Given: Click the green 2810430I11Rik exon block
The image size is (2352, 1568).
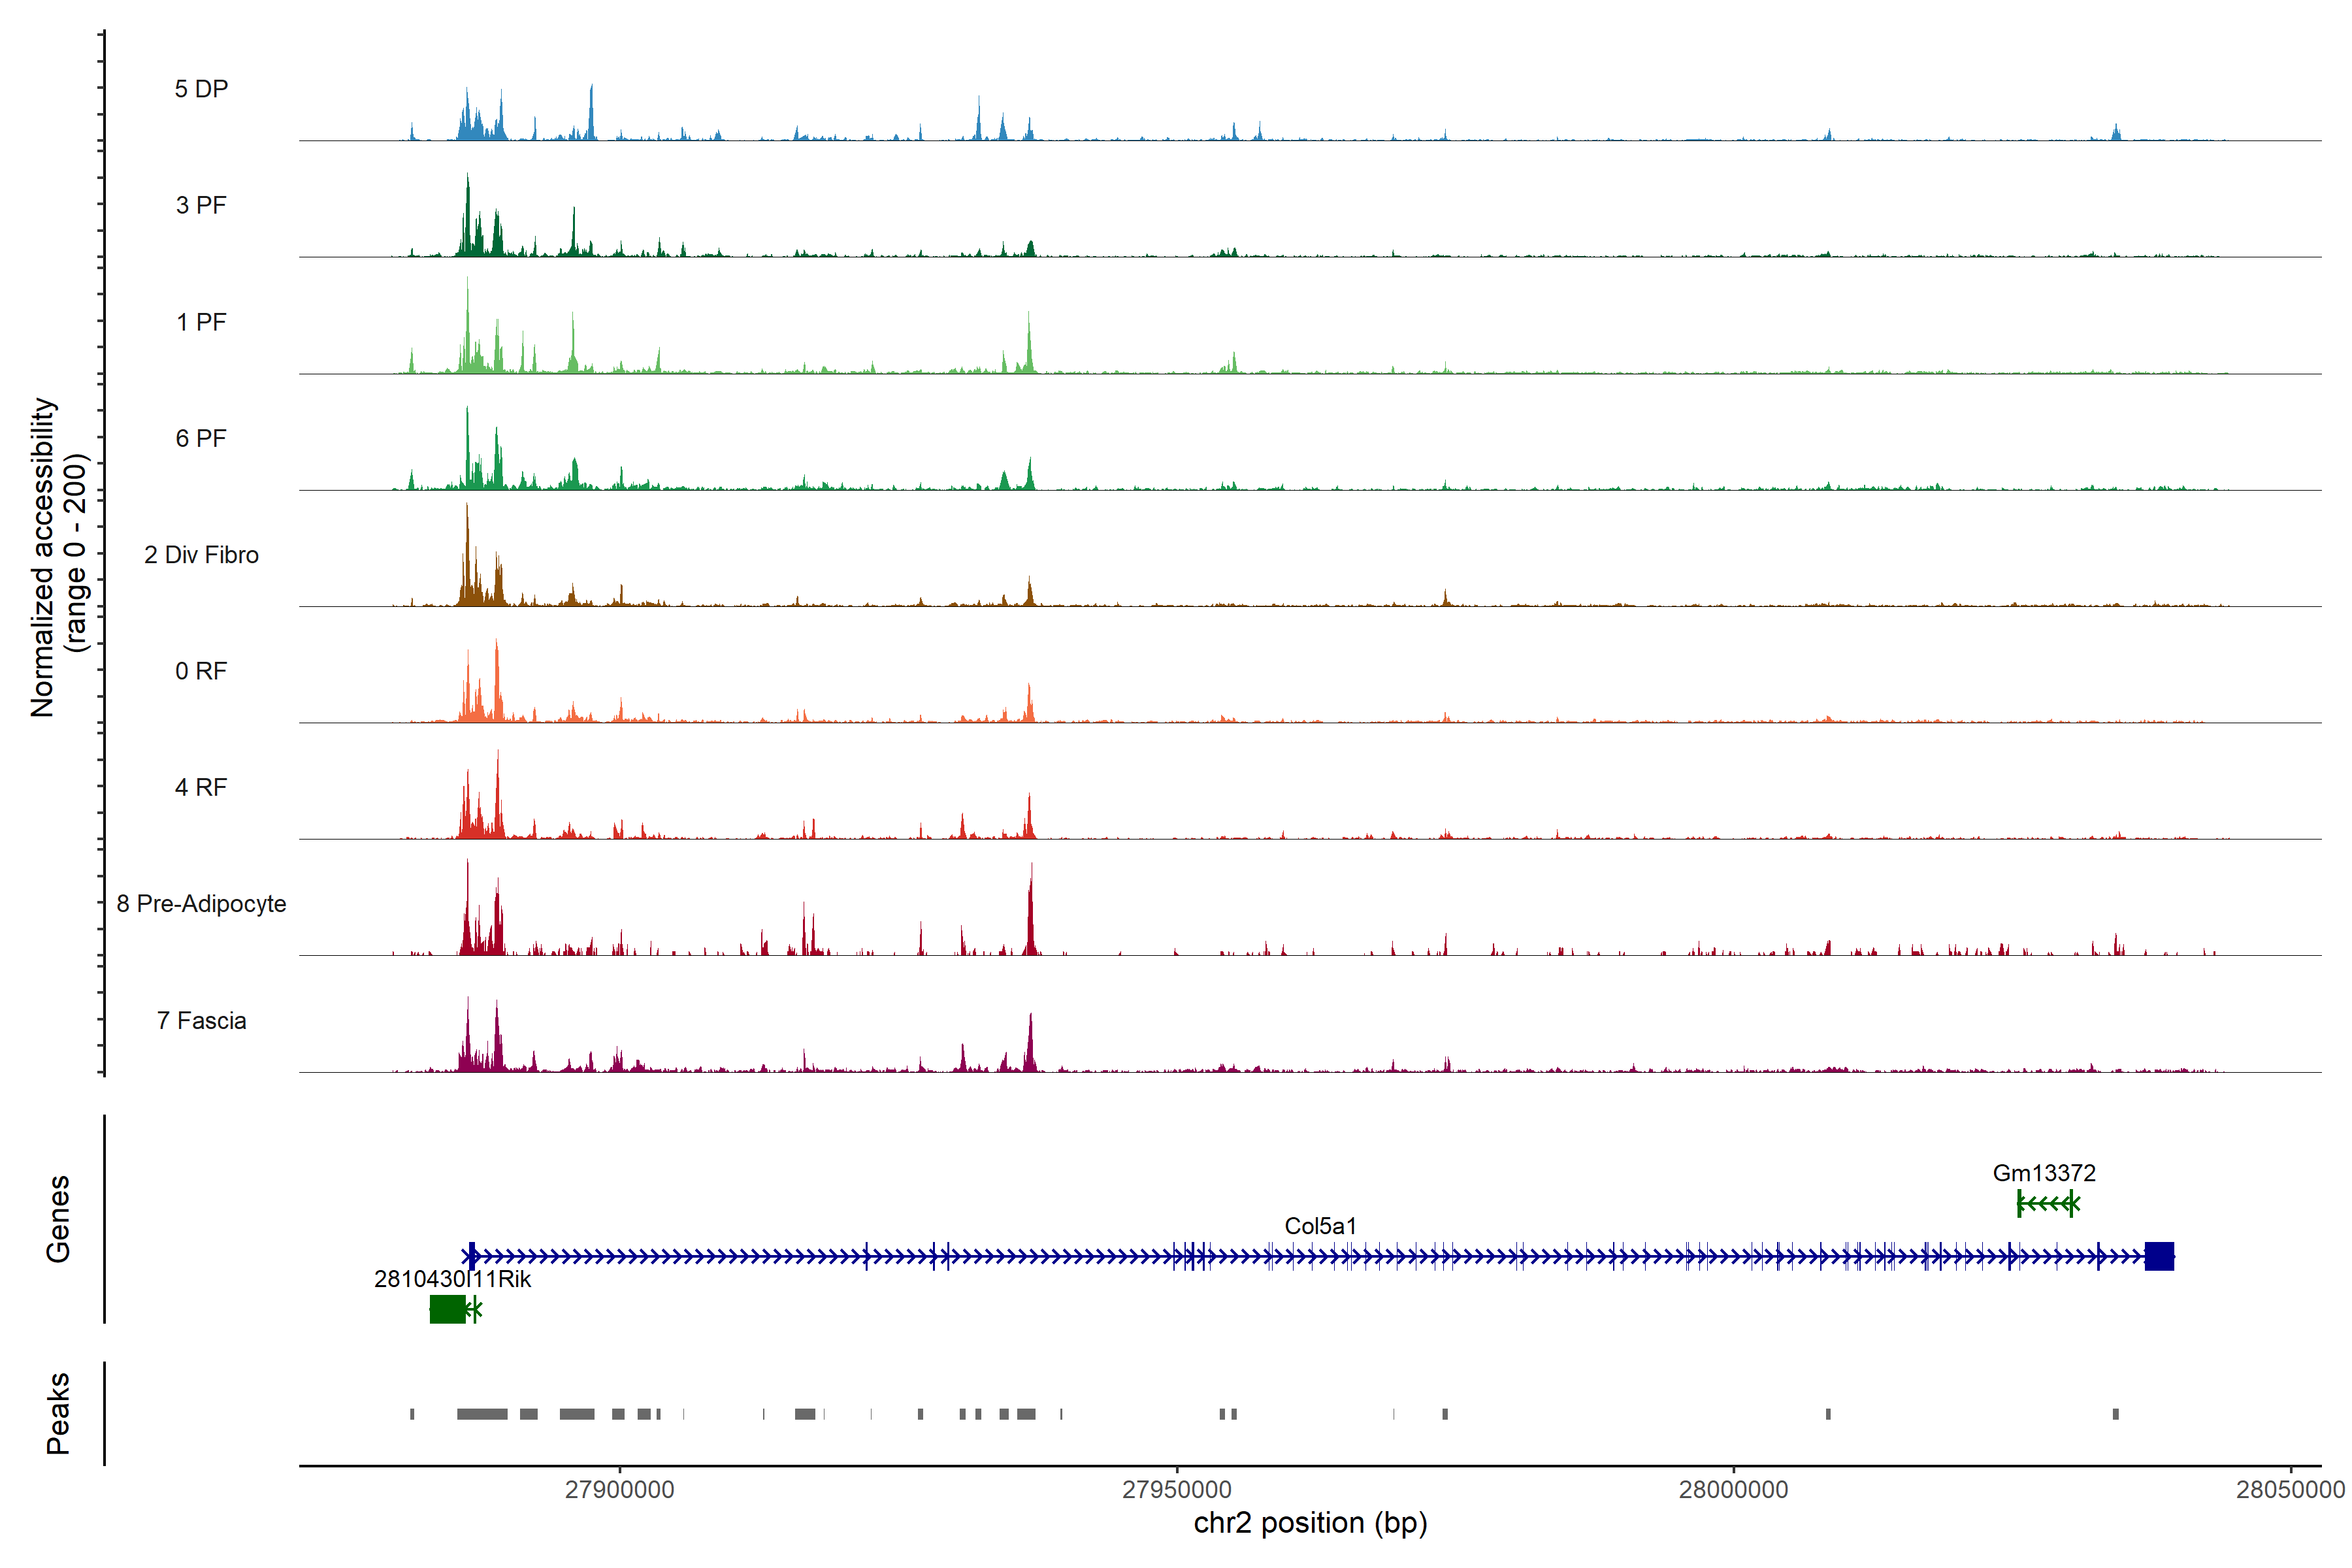Looking at the screenshot, I should pos(447,1308).
